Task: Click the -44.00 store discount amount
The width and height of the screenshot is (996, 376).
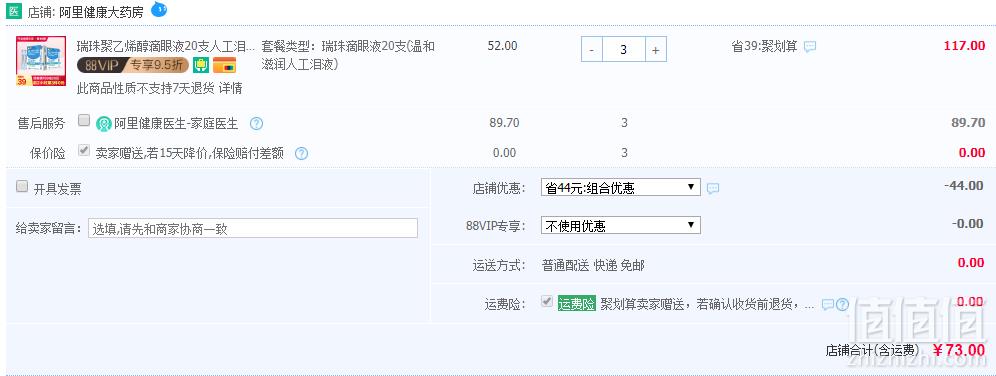Action: click(x=964, y=185)
